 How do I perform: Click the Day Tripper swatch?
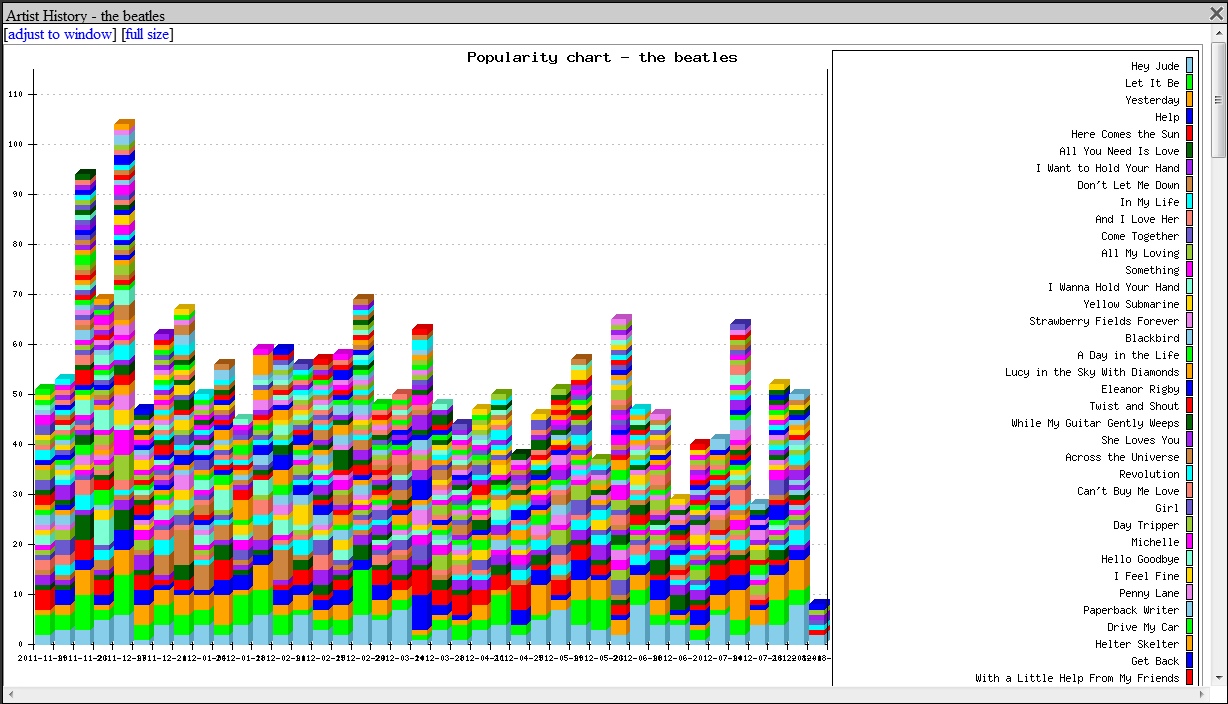1189,525
